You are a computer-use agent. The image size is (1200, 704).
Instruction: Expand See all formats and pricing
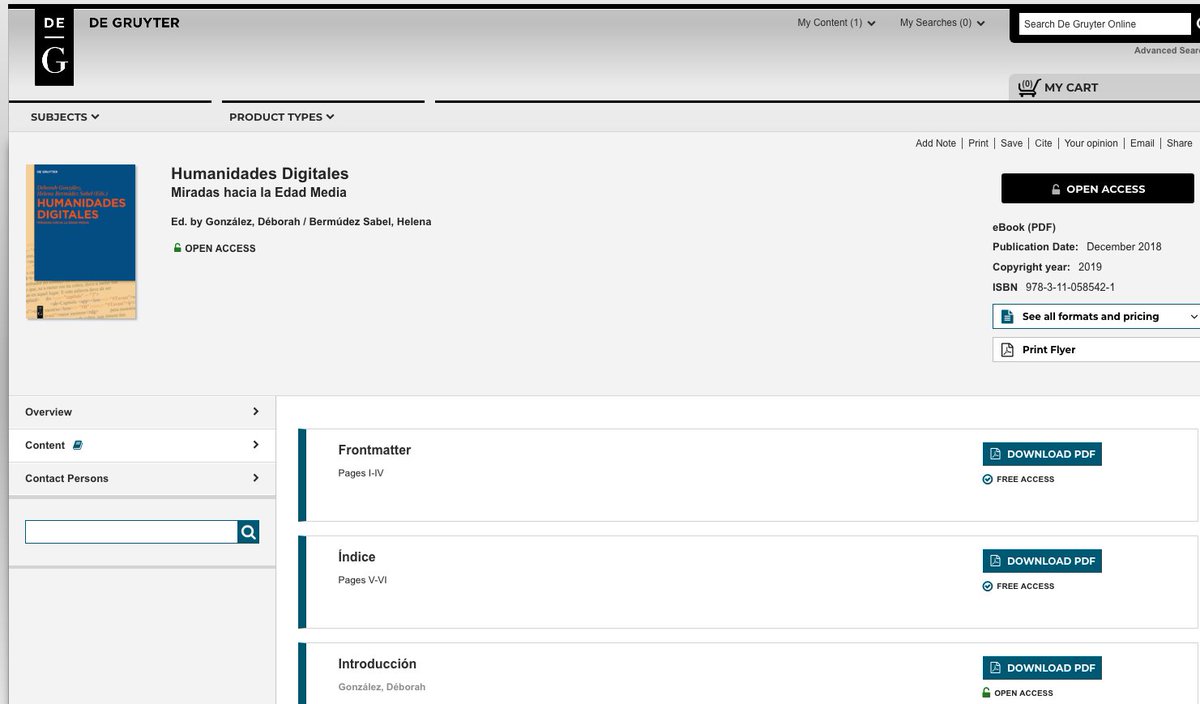tap(1096, 316)
